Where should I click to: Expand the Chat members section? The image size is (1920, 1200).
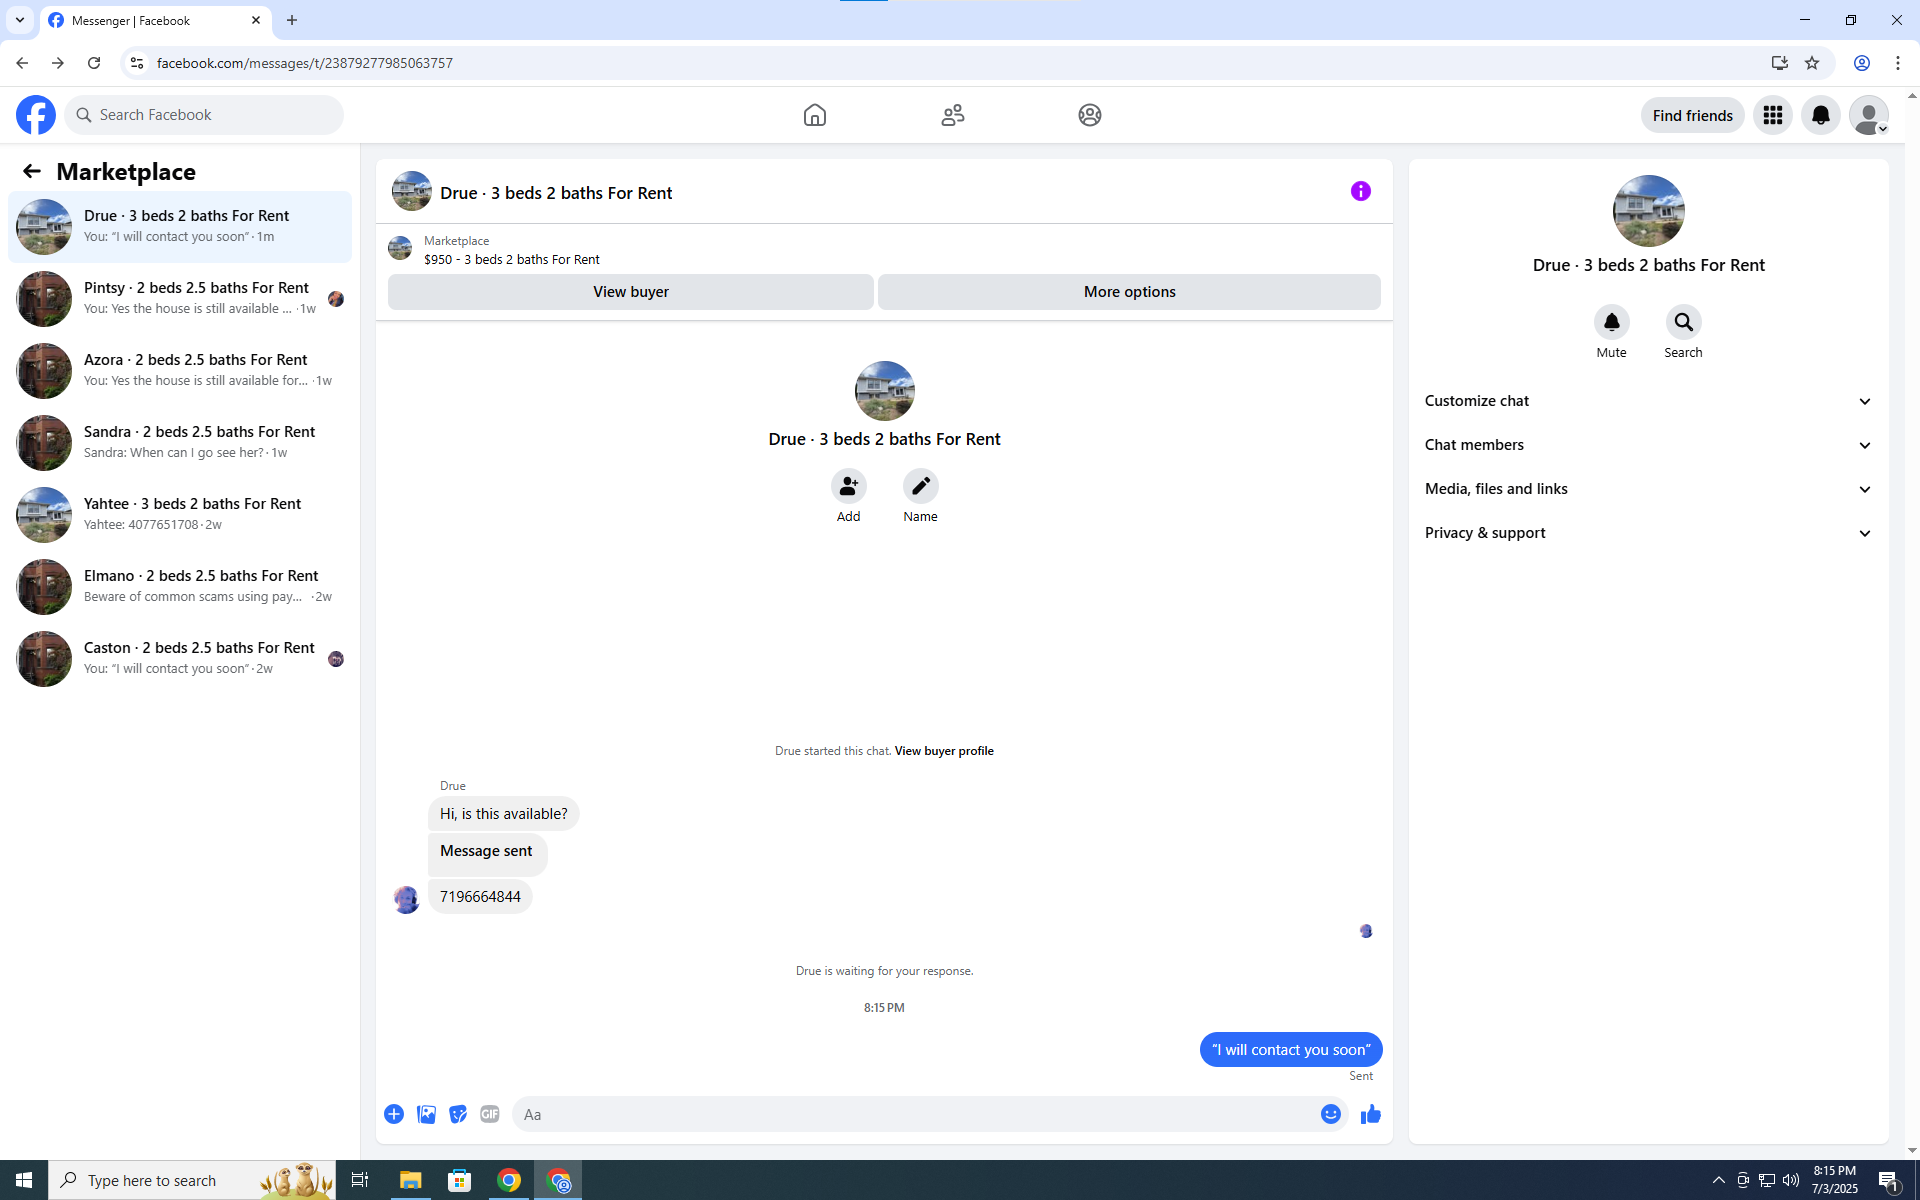(1648, 445)
